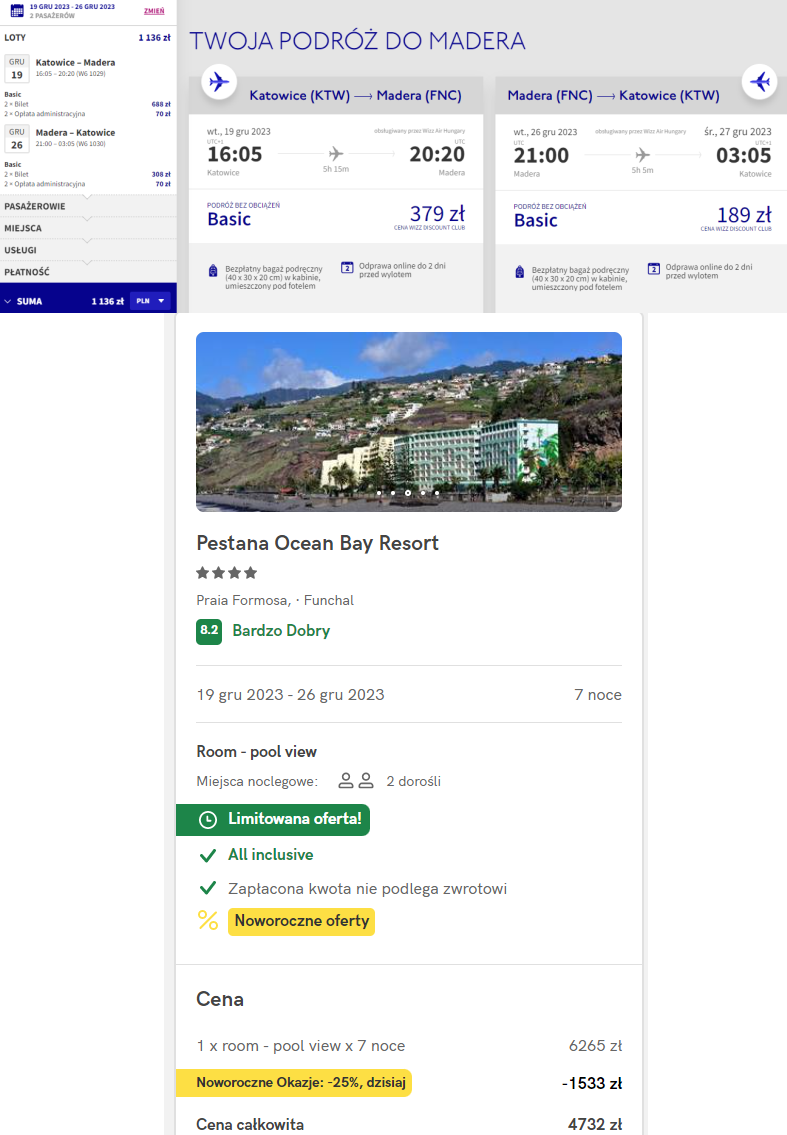This screenshot has width=787, height=1135.
Task: Click the 8.2 rating score badge
Action: [209, 631]
